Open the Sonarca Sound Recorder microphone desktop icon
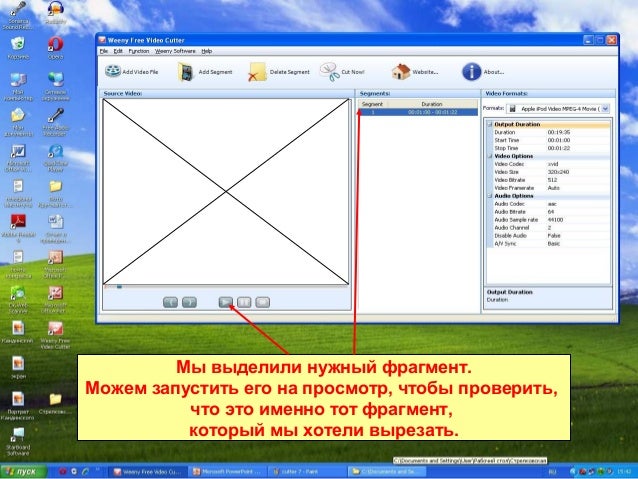The height and width of the screenshot is (479, 638). coord(17,15)
